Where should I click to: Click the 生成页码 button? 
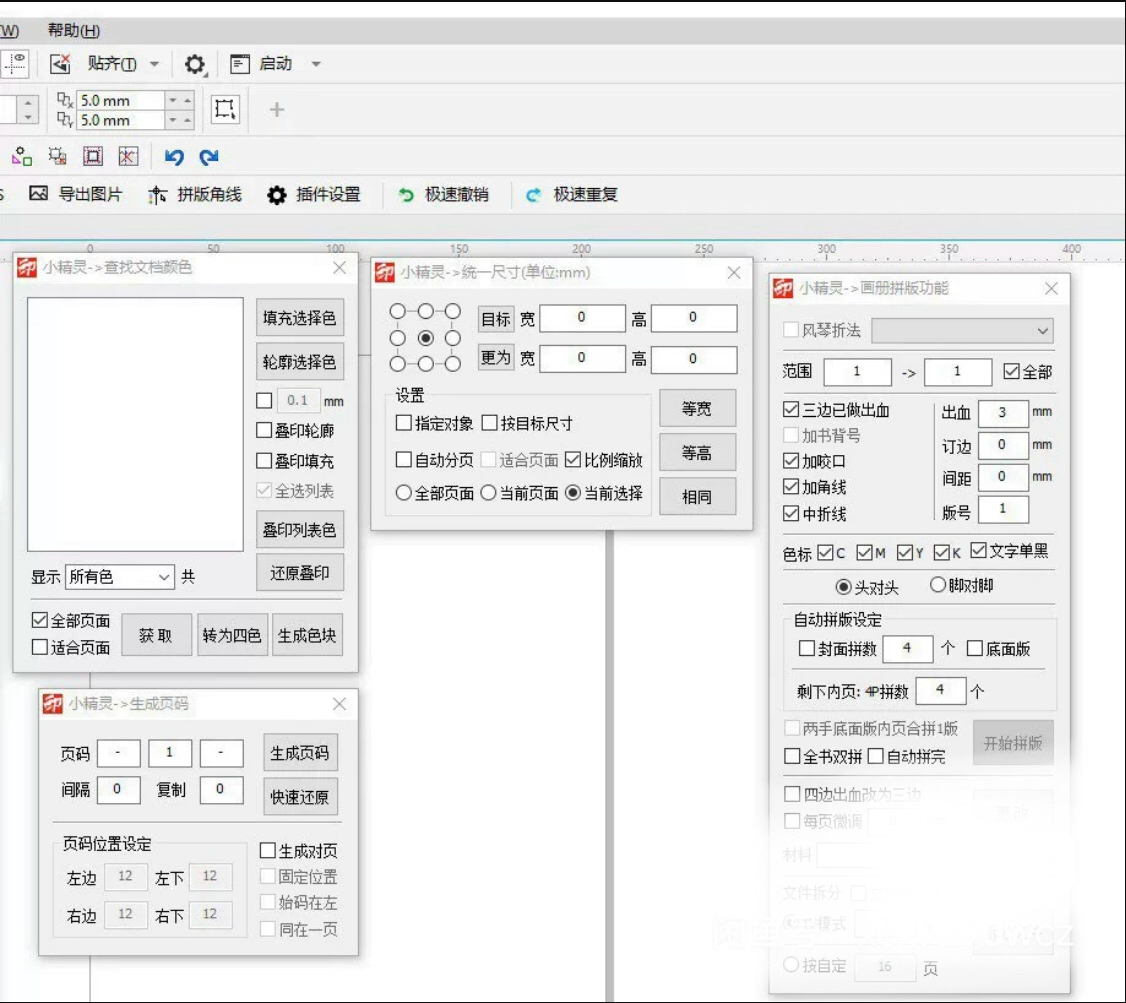click(x=300, y=753)
